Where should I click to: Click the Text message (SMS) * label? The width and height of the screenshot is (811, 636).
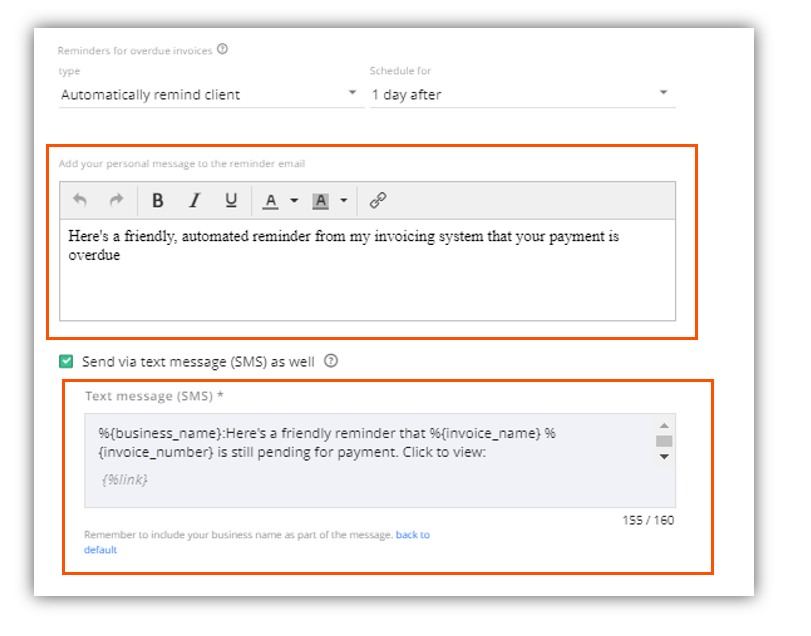(154, 396)
